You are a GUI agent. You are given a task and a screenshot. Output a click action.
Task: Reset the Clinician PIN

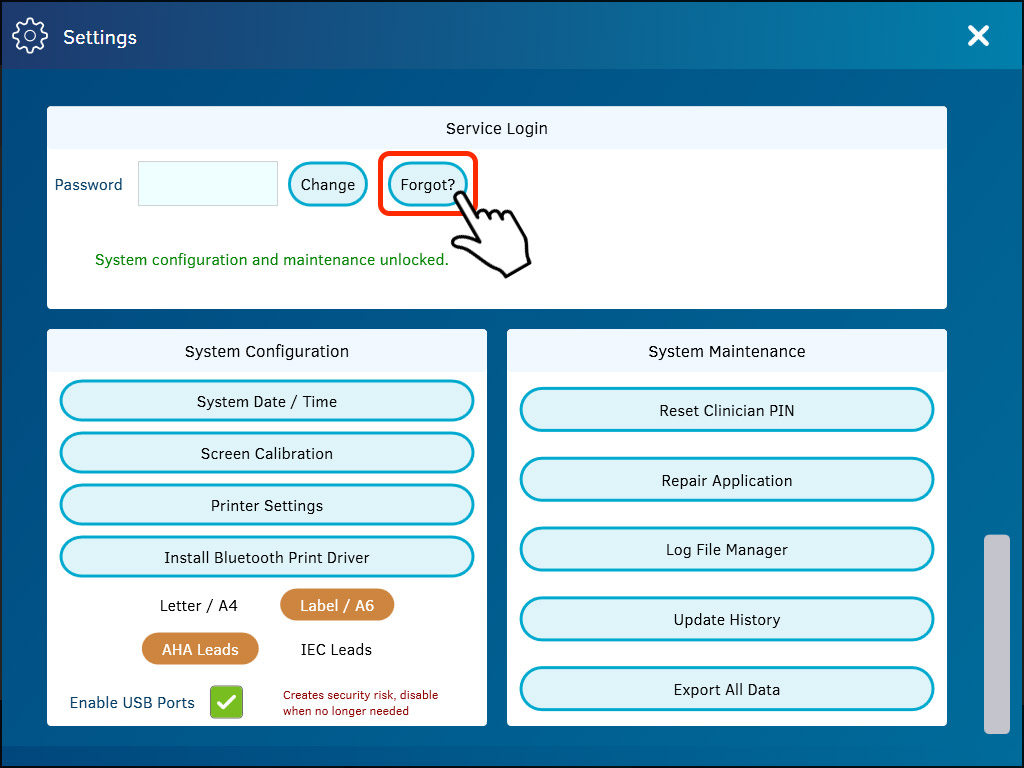pyautogui.click(x=726, y=409)
